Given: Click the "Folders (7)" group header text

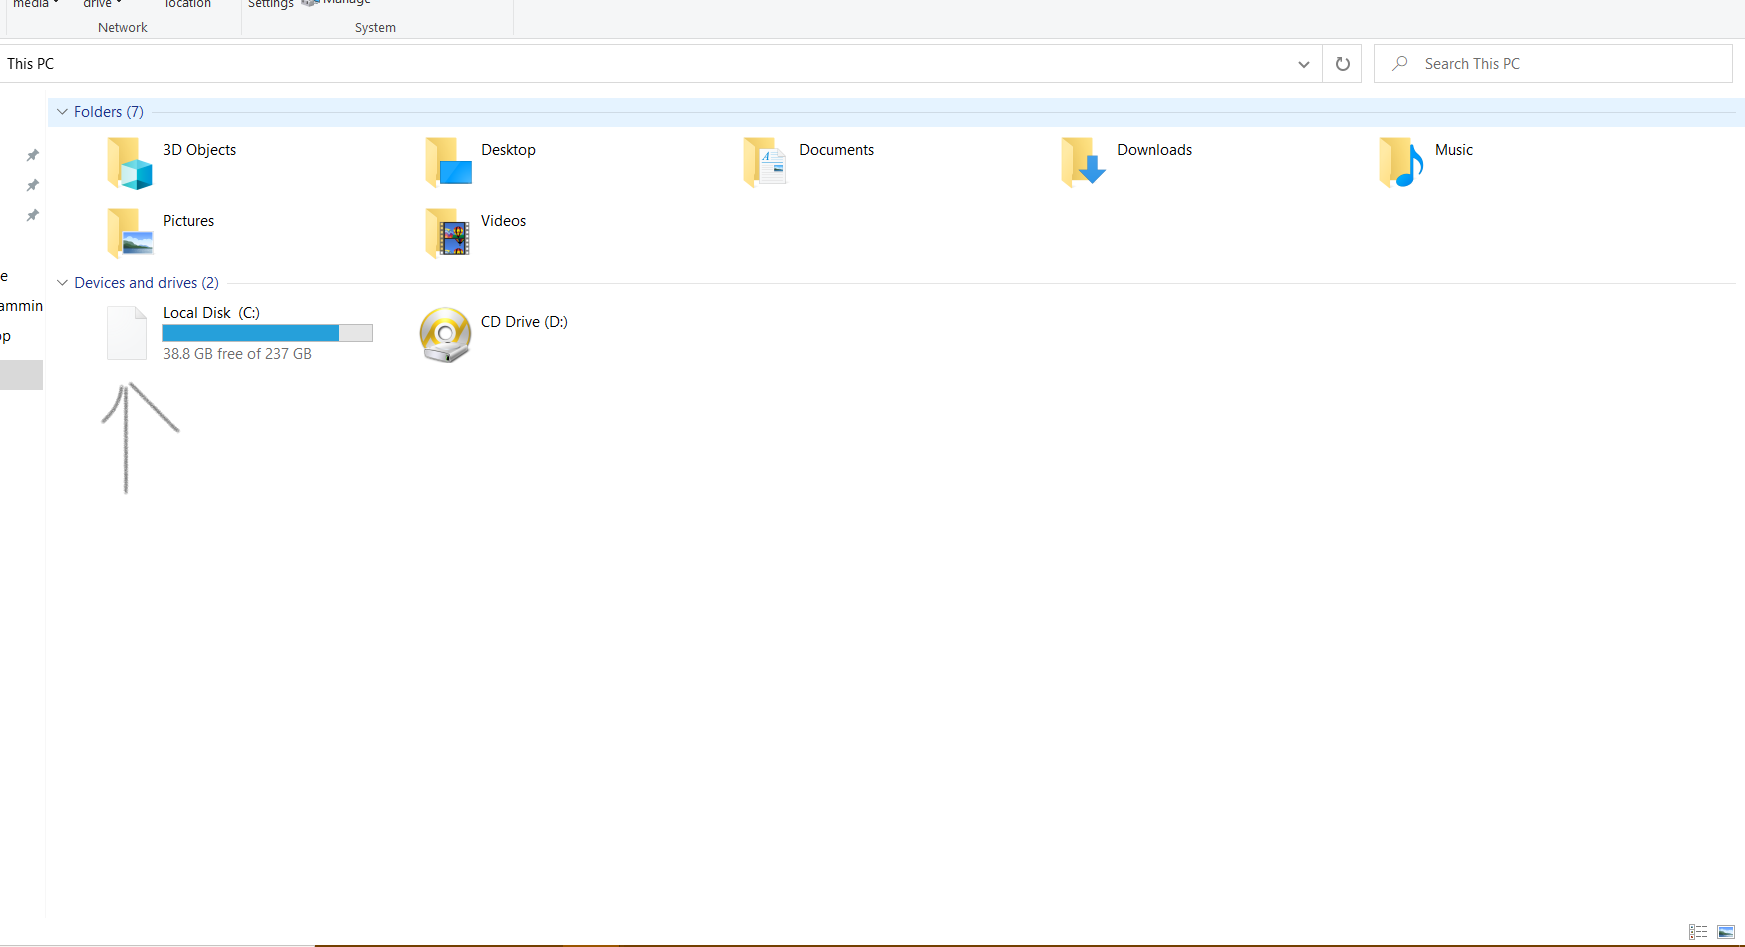Looking at the screenshot, I should pyautogui.click(x=109, y=112).
